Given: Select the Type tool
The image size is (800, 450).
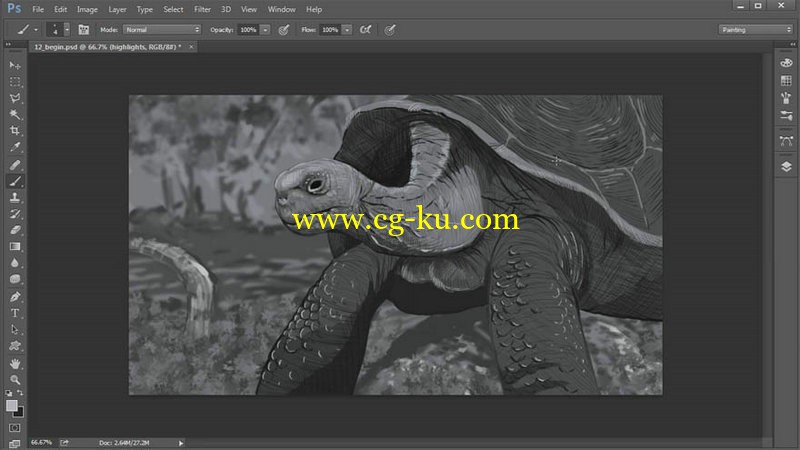Looking at the screenshot, I should tap(15, 313).
